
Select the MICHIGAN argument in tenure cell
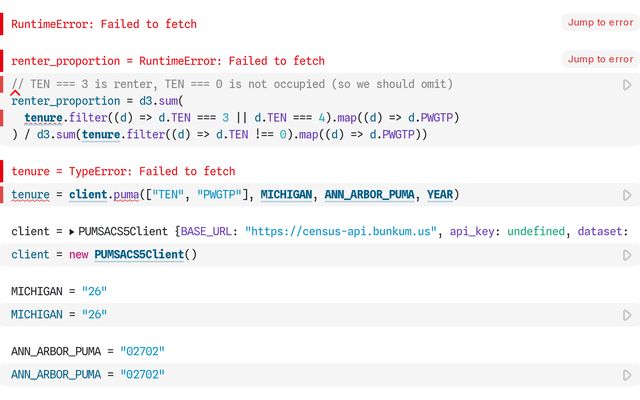(x=286, y=194)
